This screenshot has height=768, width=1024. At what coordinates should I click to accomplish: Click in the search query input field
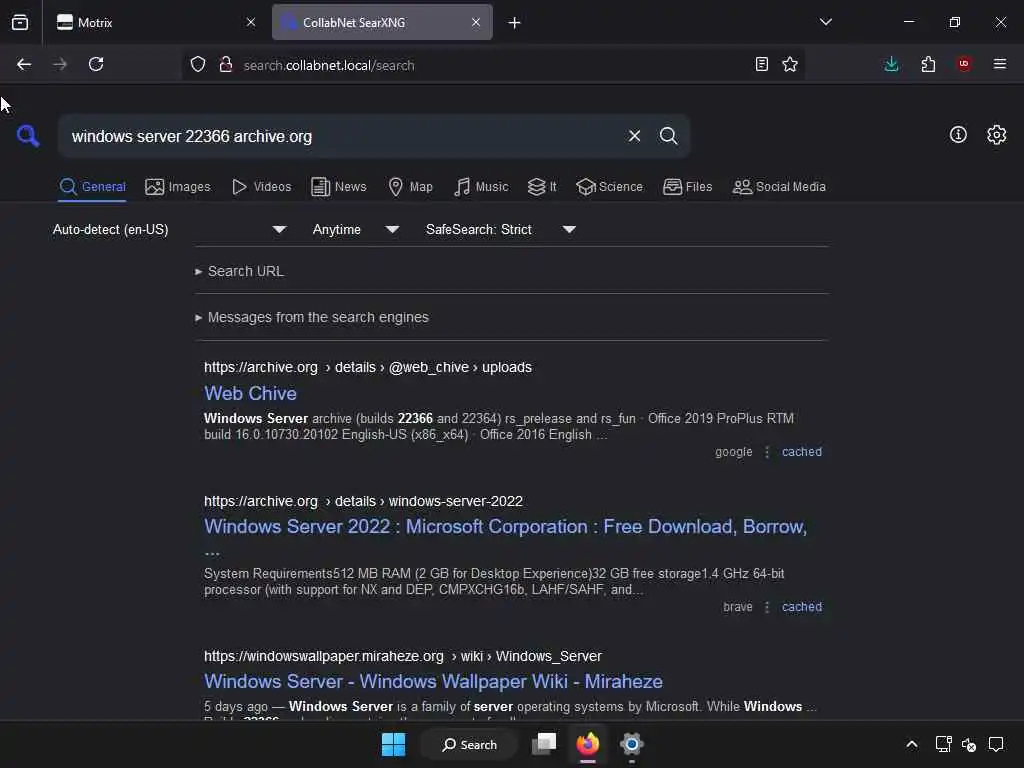click(340, 136)
